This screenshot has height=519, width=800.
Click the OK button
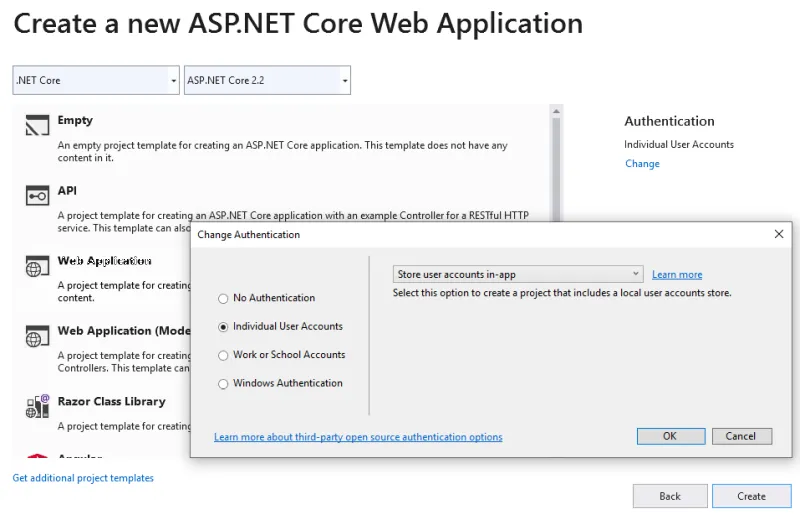coord(671,436)
